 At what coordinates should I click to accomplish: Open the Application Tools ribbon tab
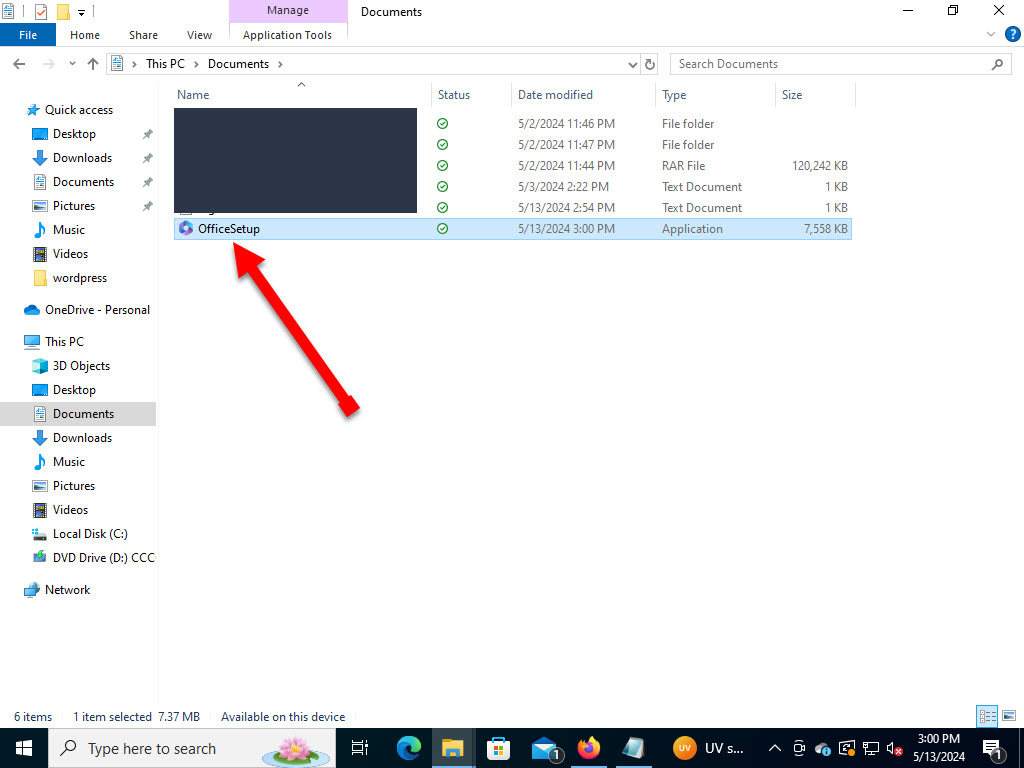(x=288, y=33)
